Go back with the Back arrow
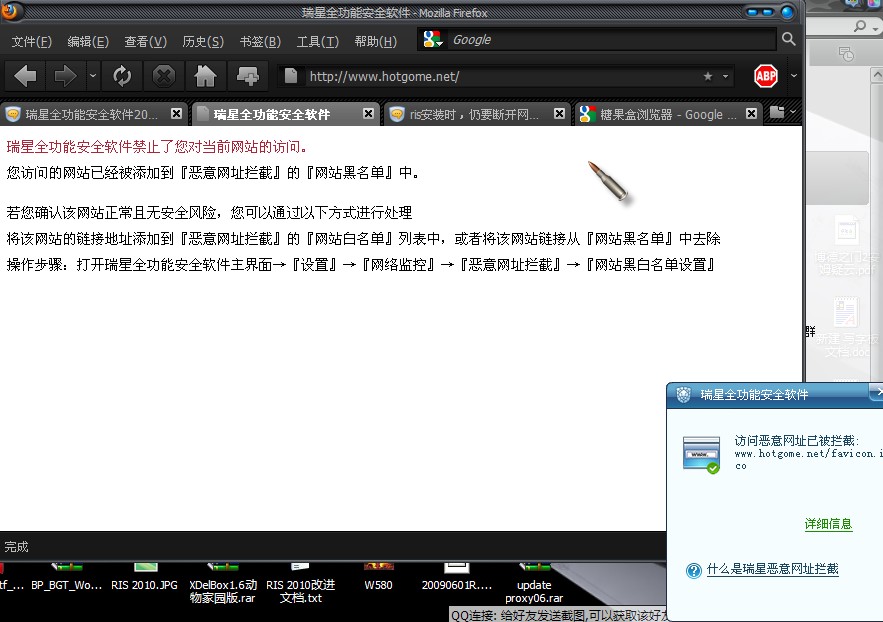This screenshot has width=883, height=622. [x=25, y=76]
